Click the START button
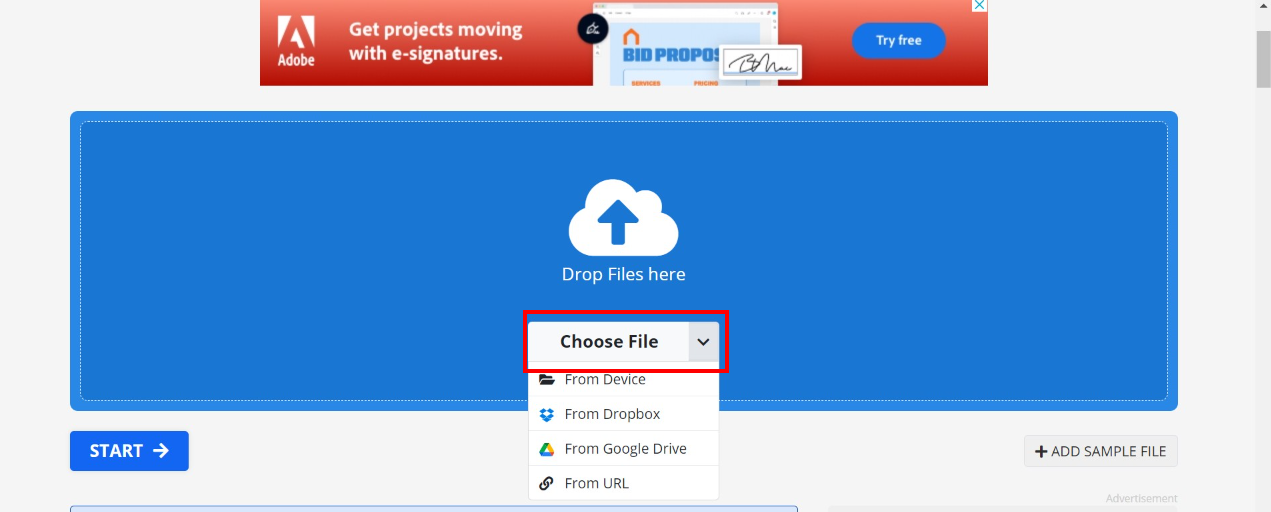The width and height of the screenshot is (1271, 512). [129, 451]
